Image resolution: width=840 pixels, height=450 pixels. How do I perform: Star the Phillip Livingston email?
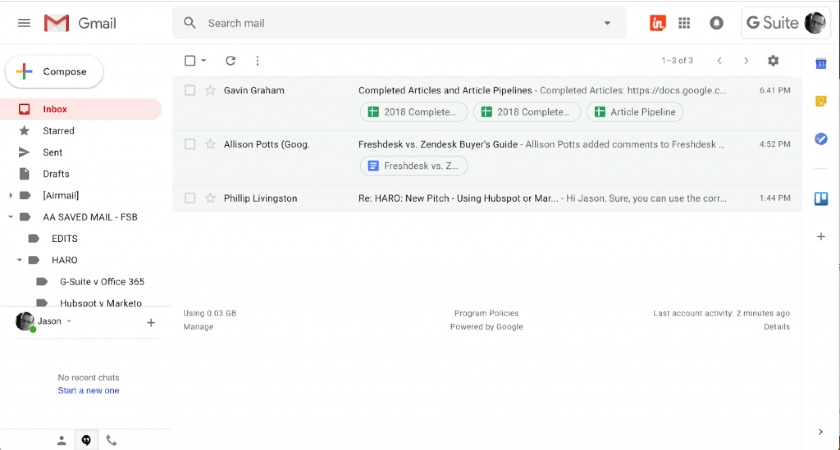(210, 198)
